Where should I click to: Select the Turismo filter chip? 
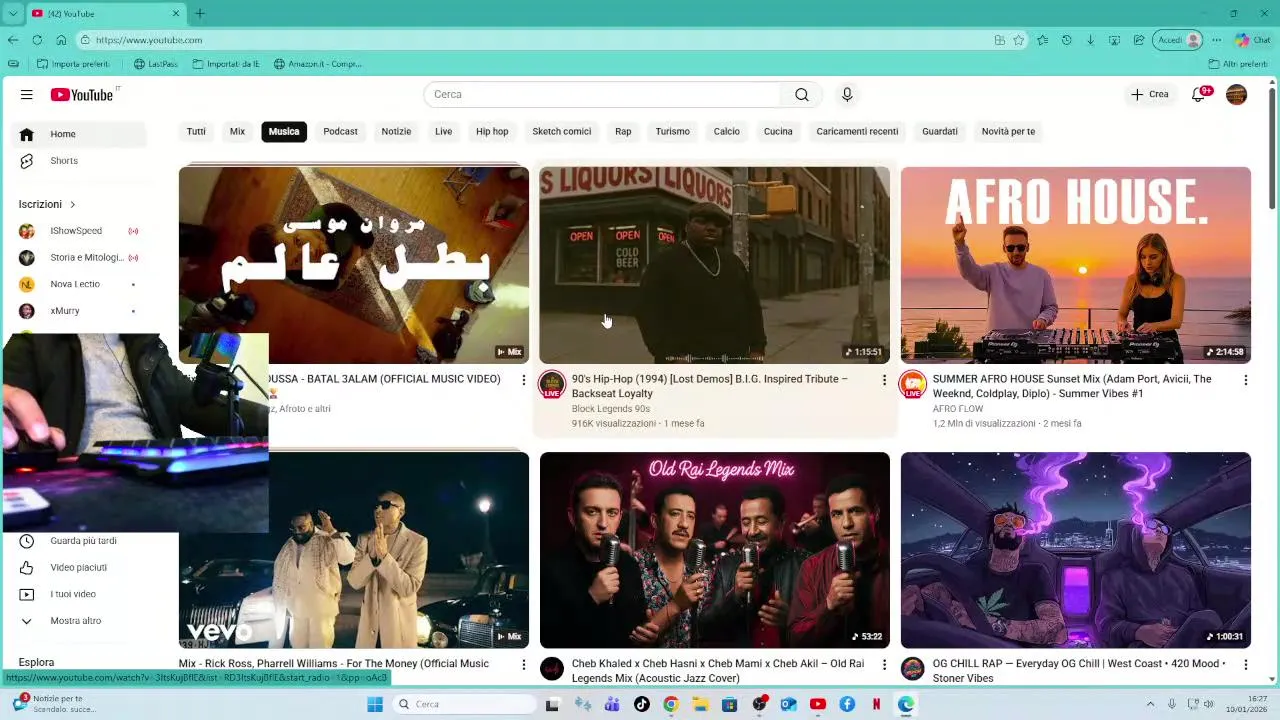pyautogui.click(x=672, y=132)
